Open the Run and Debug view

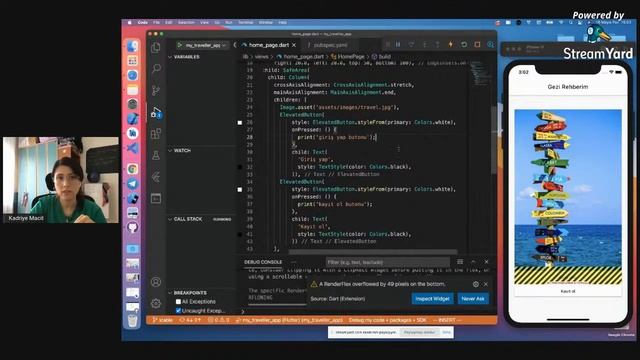pyautogui.click(x=156, y=112)
